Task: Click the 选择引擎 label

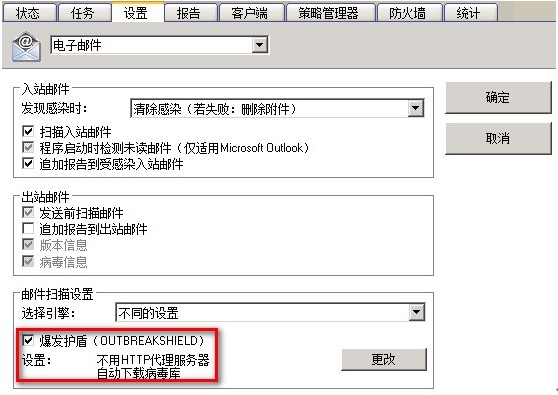Action: tap(48, 313)
